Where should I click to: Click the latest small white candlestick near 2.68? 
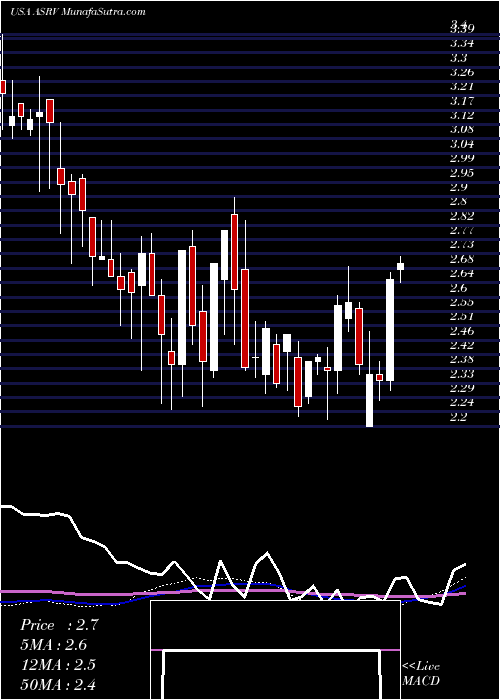(400, 267)
